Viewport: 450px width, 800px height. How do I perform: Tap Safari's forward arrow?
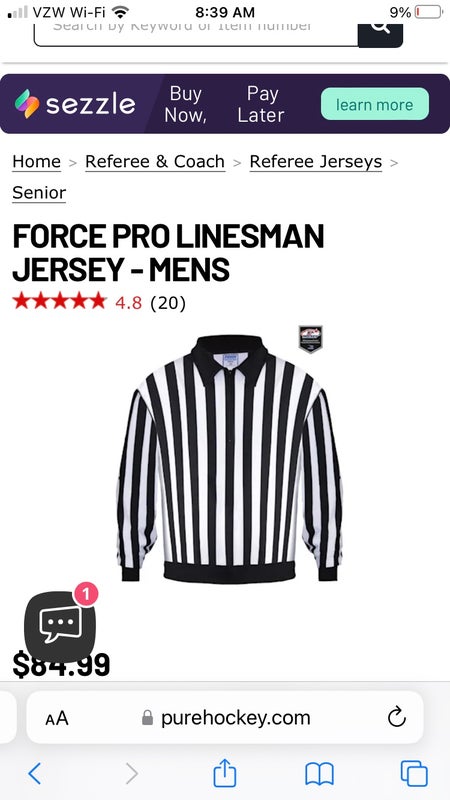131,774
